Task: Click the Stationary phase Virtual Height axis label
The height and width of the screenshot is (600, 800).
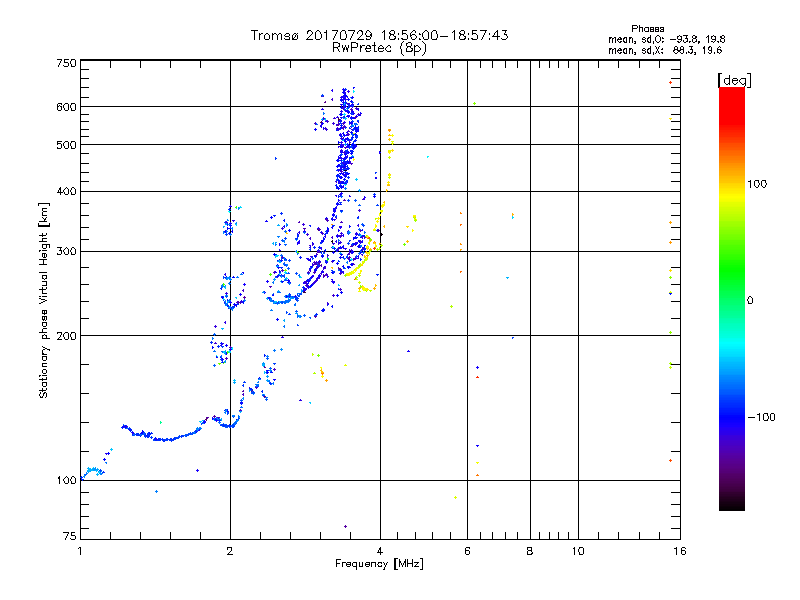Action: 44,300
